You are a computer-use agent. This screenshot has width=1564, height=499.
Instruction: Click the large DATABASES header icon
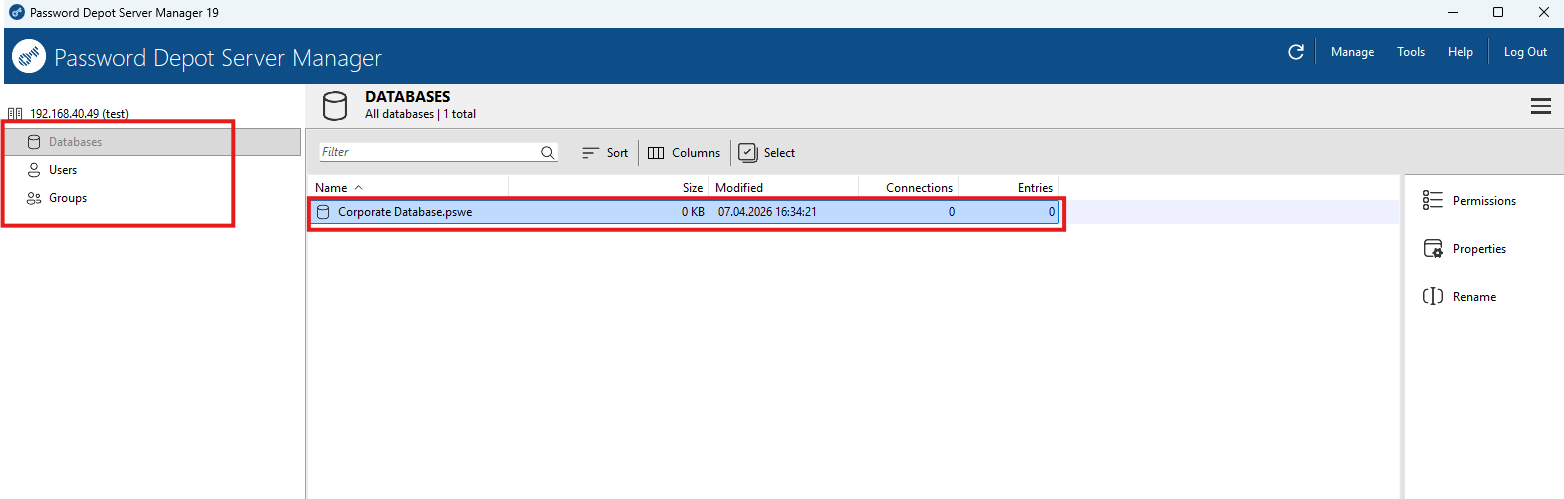point(335,106)
